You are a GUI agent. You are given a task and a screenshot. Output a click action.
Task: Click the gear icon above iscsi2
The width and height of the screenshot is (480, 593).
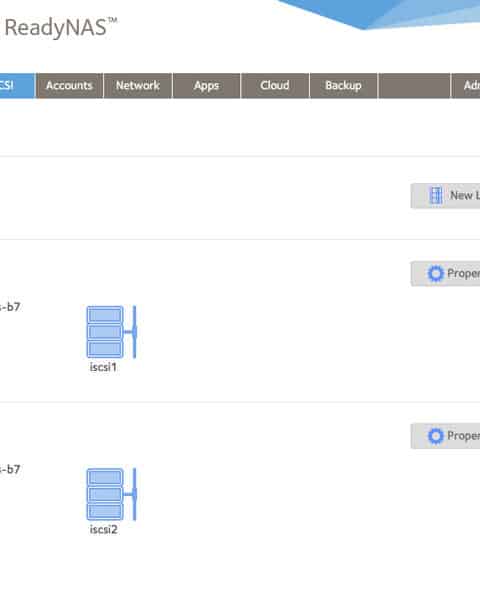click(x=435, y=436)
